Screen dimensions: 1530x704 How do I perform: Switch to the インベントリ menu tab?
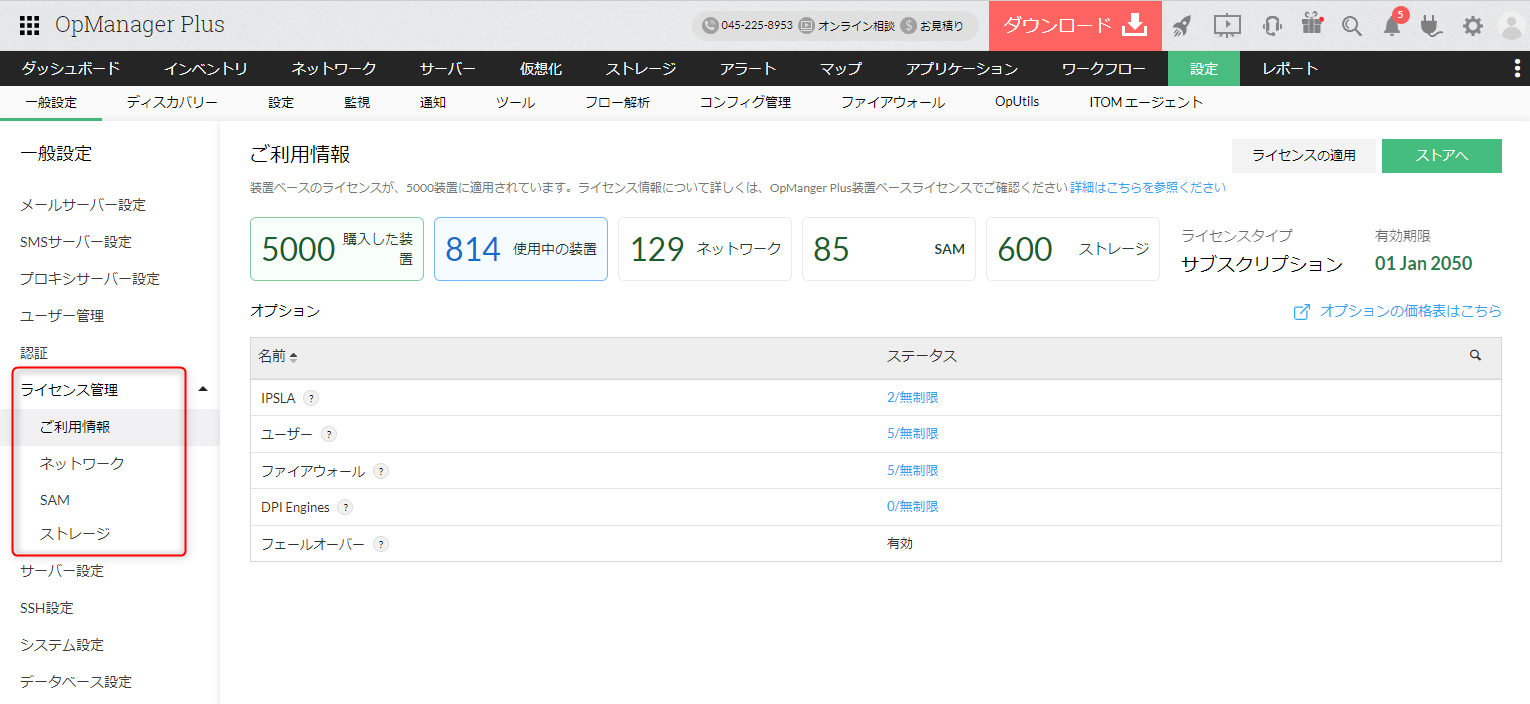tap(206, 69)
